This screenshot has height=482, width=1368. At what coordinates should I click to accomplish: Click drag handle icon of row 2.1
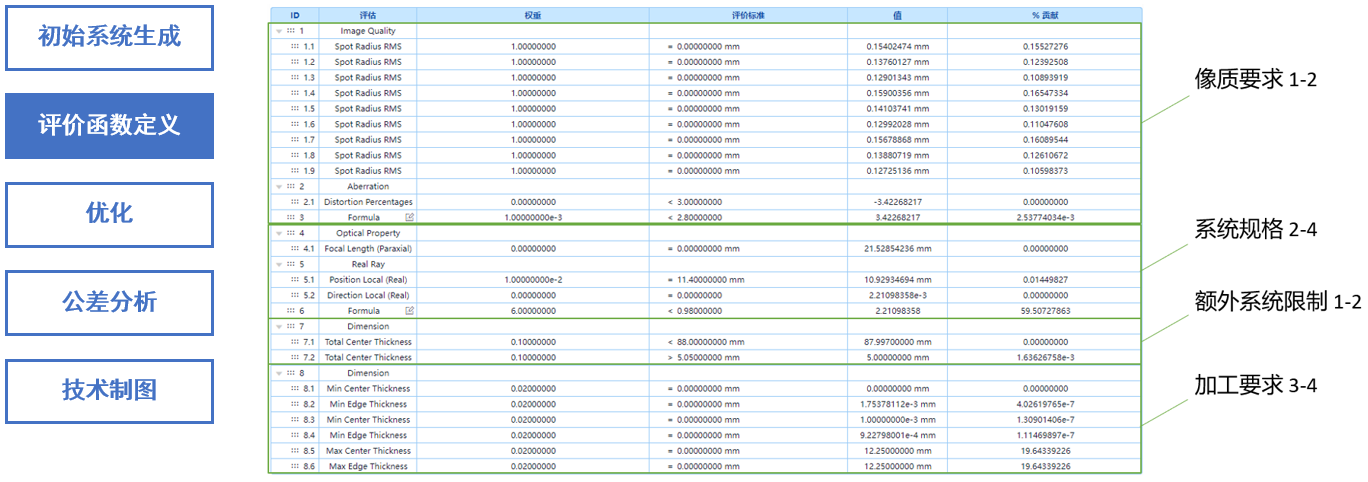coord(294,202)
